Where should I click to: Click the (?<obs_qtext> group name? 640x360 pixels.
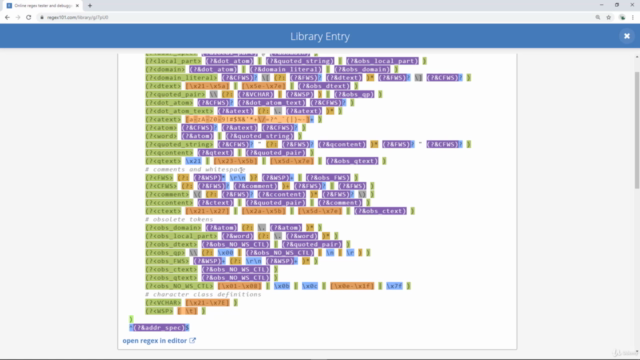171,278
